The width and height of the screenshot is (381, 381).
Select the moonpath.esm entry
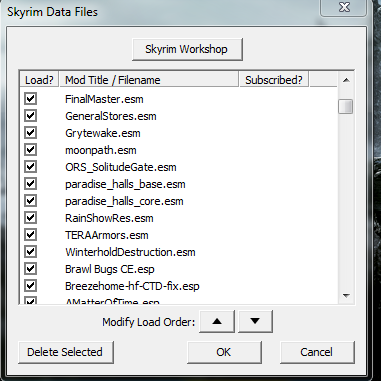pyautogui.click(x=101, y=150)
